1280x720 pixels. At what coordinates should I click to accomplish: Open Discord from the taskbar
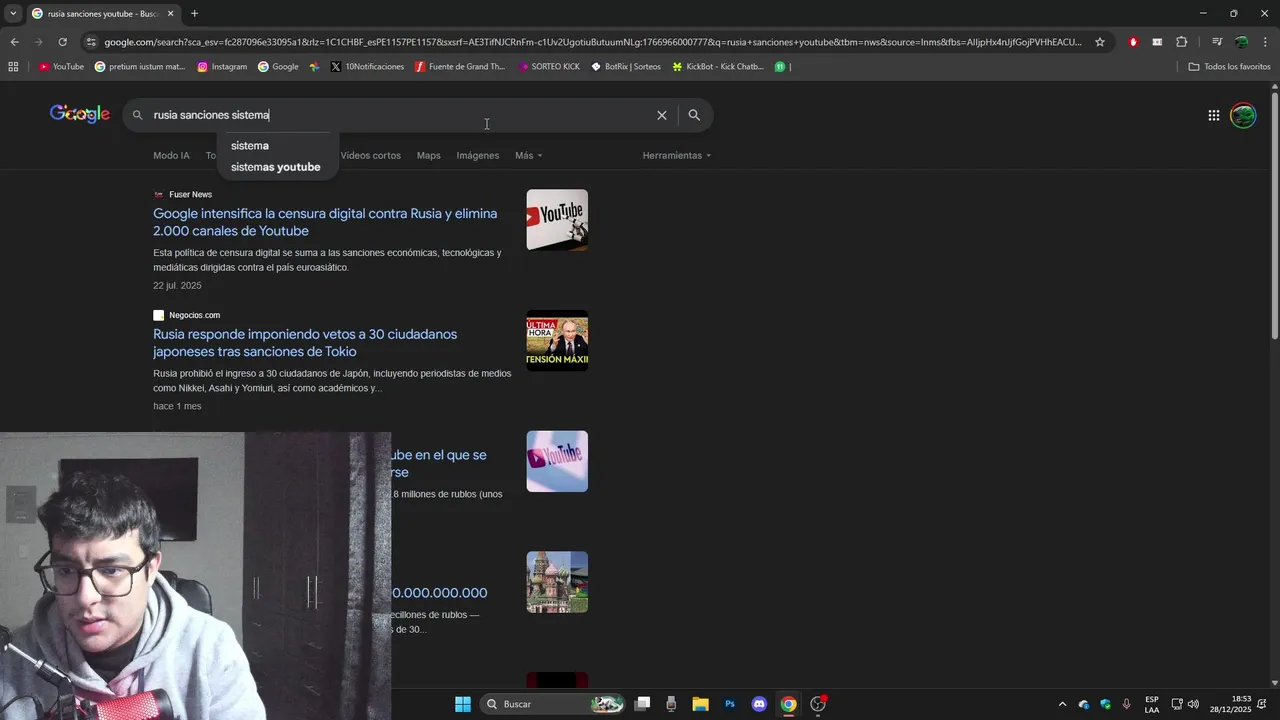[x=759, y=704]
